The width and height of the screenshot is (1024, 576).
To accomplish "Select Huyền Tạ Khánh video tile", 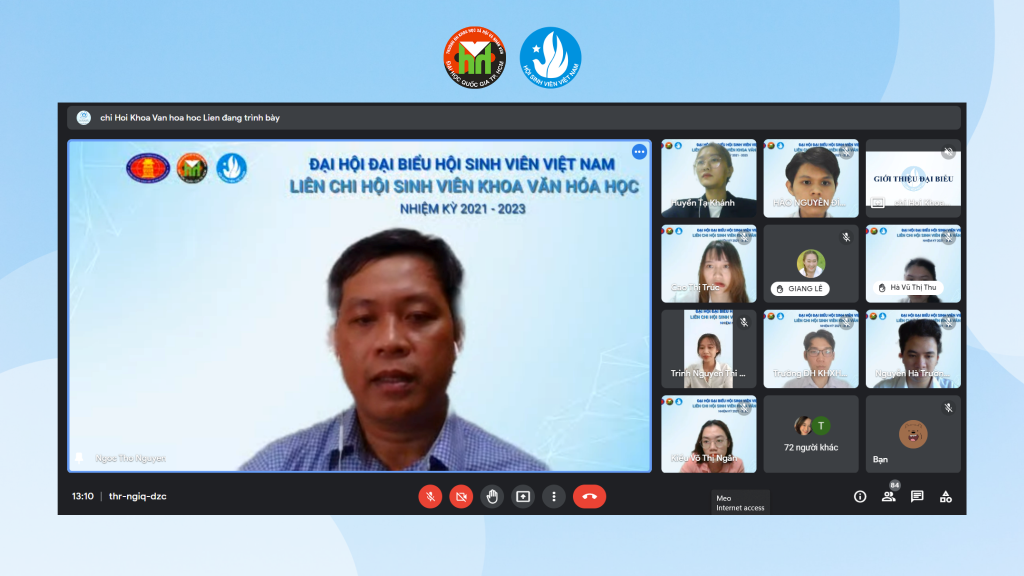I will coord(709,178).
